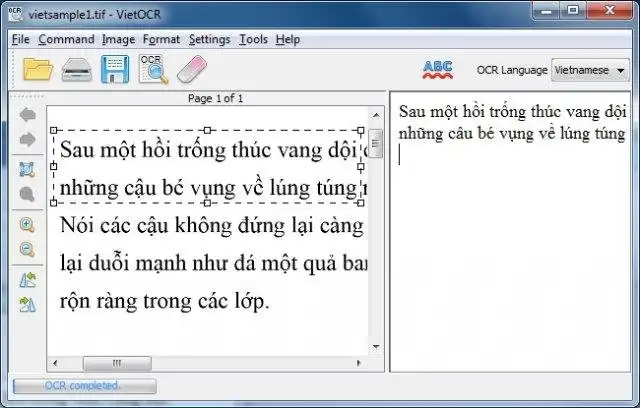The width and height of the screenshot is (640, 408).
Task: Toggle ABC spell check icon
Action: point(438,70)
